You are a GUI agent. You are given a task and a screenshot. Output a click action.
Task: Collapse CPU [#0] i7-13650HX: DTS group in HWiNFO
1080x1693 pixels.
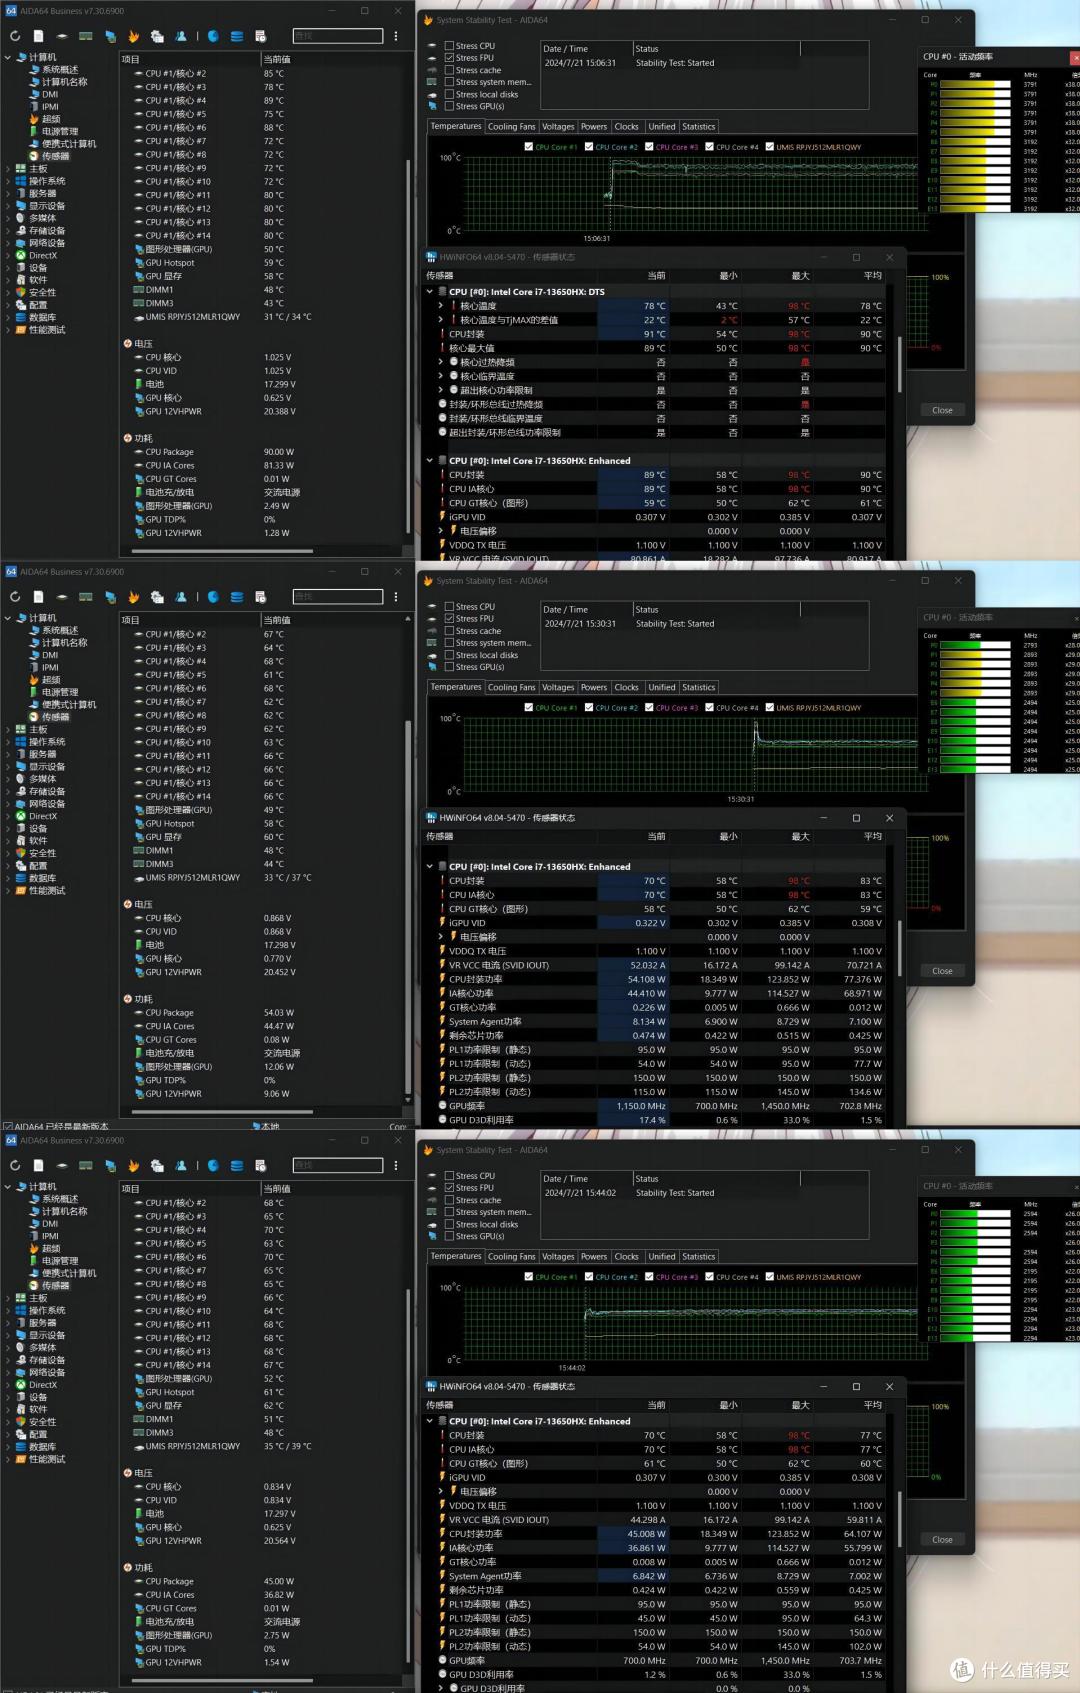point(430,292)
